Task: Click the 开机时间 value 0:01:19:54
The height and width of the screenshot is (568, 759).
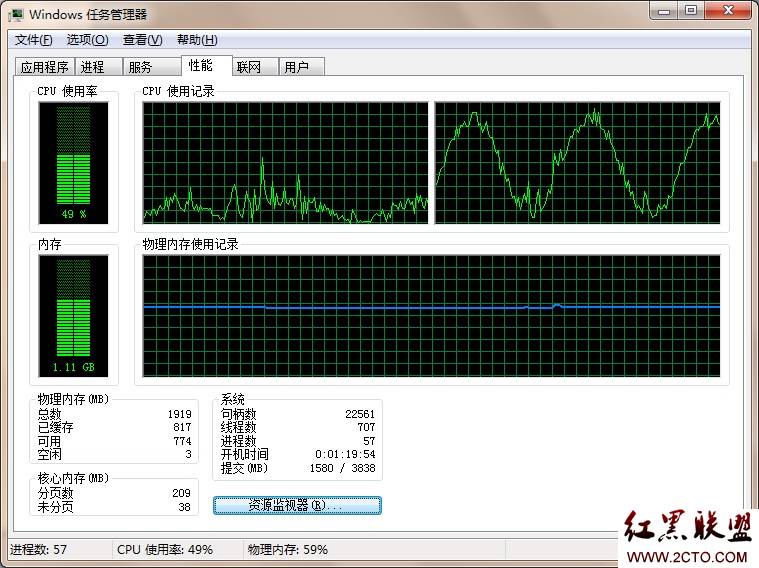Action: (345, 454)
